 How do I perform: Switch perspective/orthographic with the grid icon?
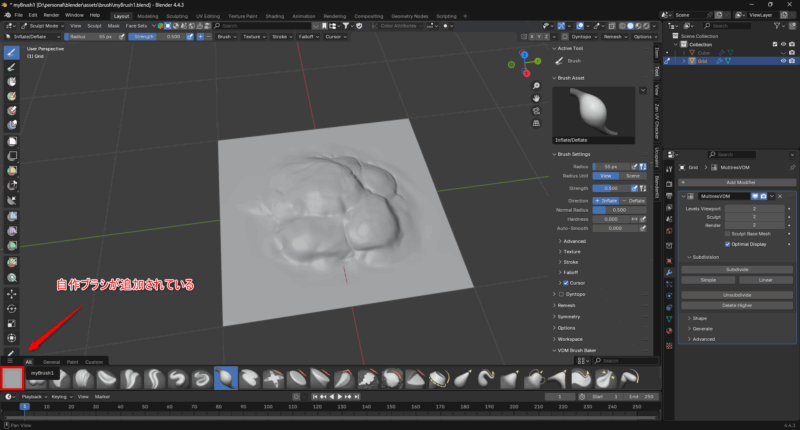pyautogui.click(x=536, y=123)
